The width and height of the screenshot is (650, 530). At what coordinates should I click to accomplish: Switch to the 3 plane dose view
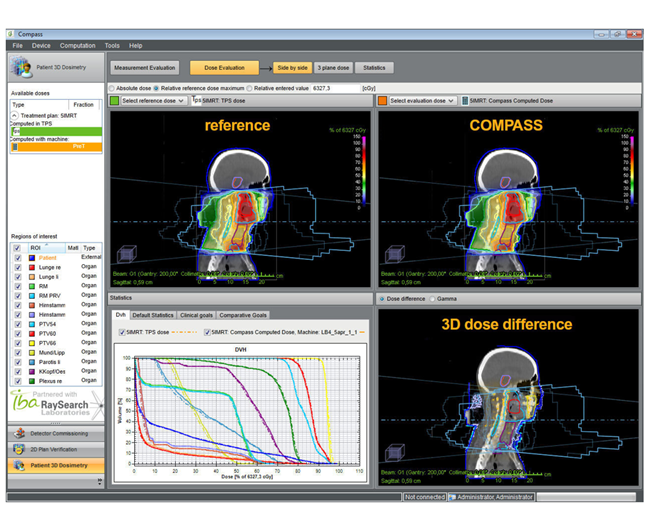(333, 68)
